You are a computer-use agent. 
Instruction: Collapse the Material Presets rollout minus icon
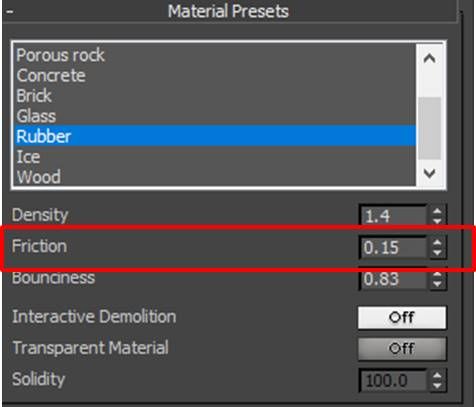click(x=10, y=12)
